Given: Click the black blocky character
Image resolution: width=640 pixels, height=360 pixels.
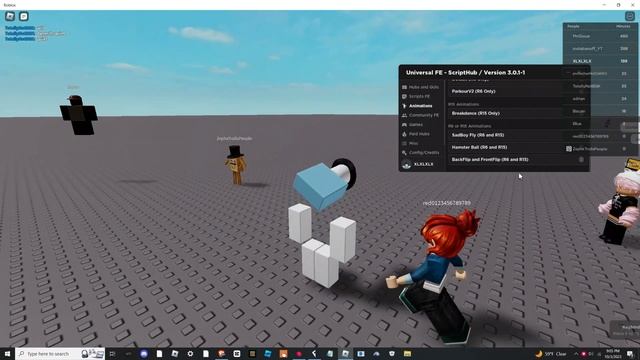Looking at the screenshot, I should coord(78,115).
